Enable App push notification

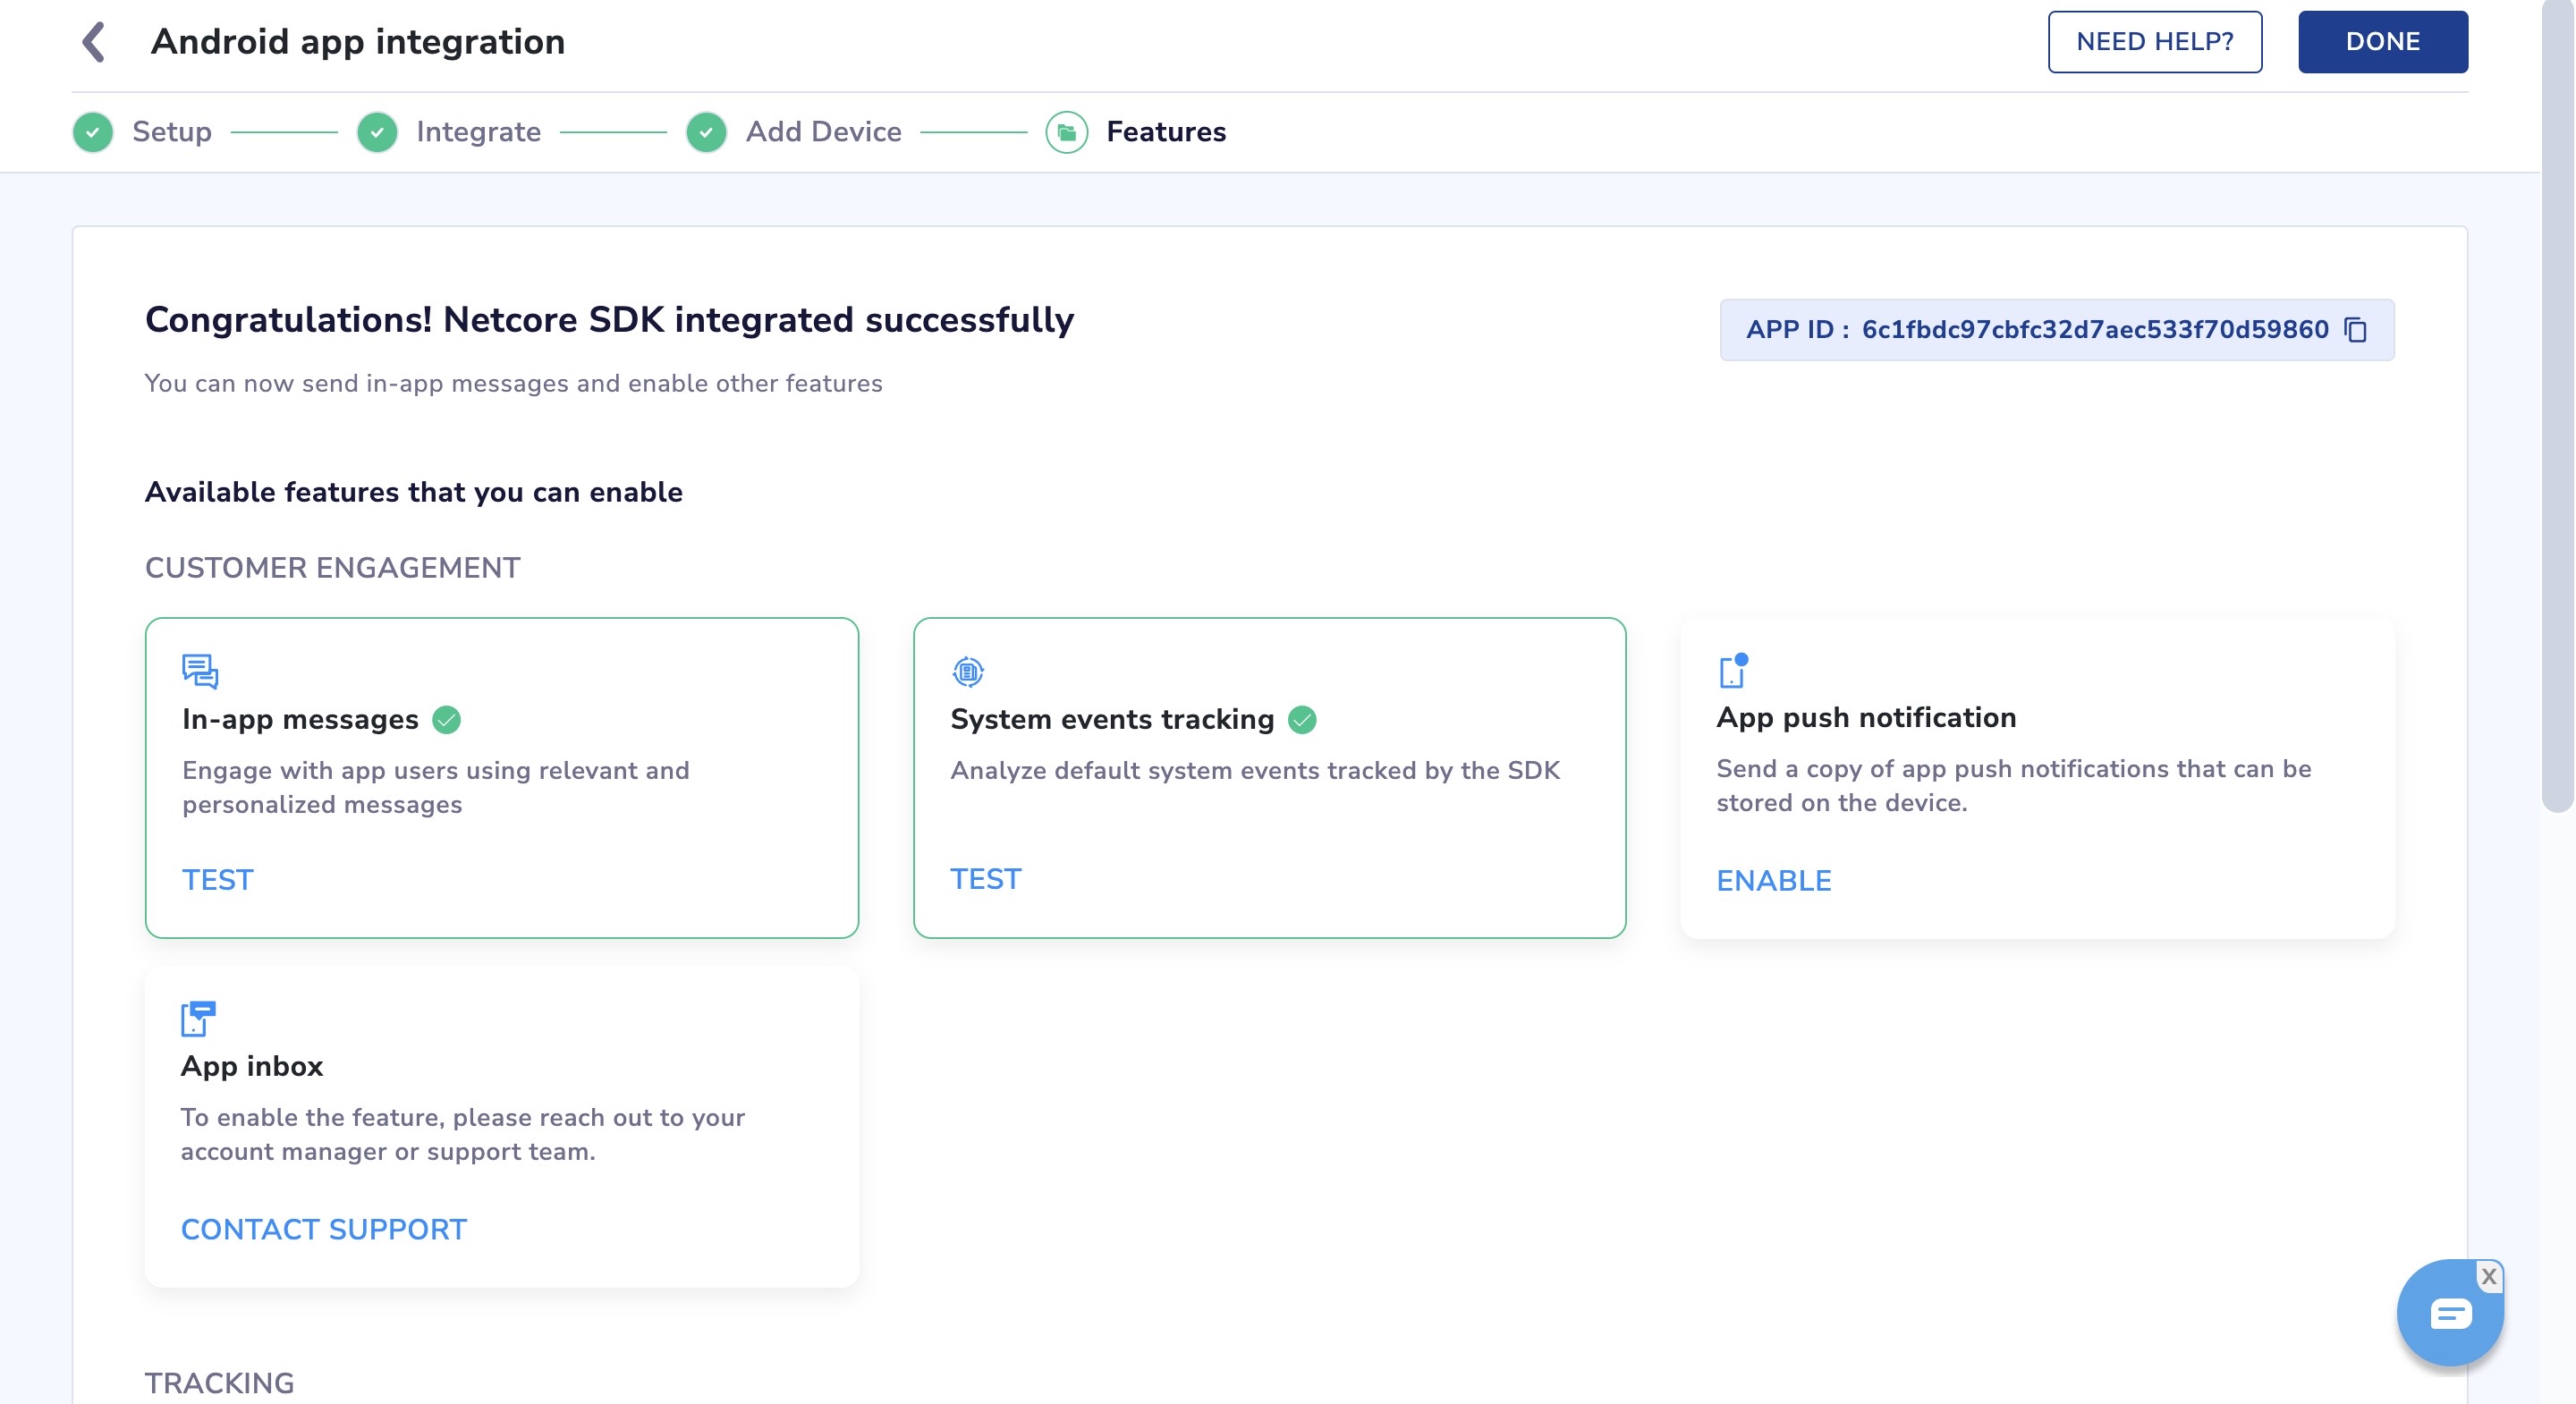tap(1774, 881)
